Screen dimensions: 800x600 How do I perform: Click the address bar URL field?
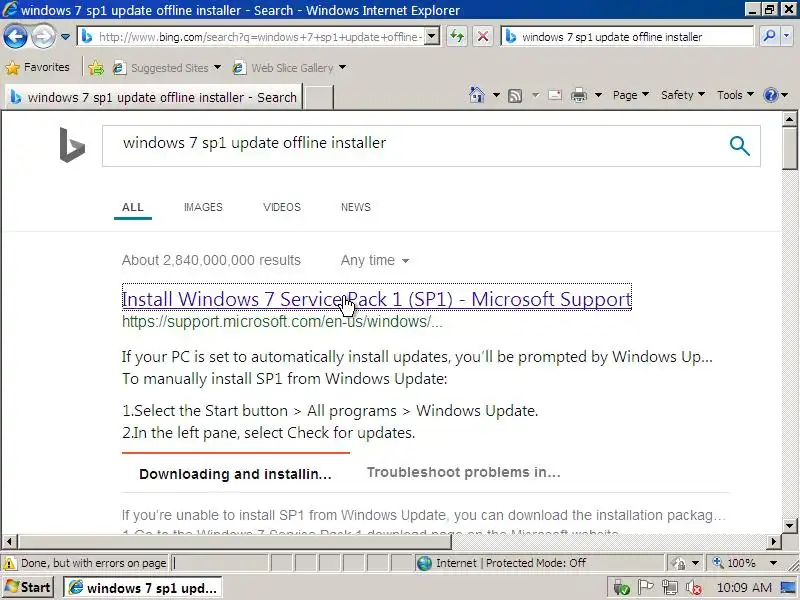(252, 37)
